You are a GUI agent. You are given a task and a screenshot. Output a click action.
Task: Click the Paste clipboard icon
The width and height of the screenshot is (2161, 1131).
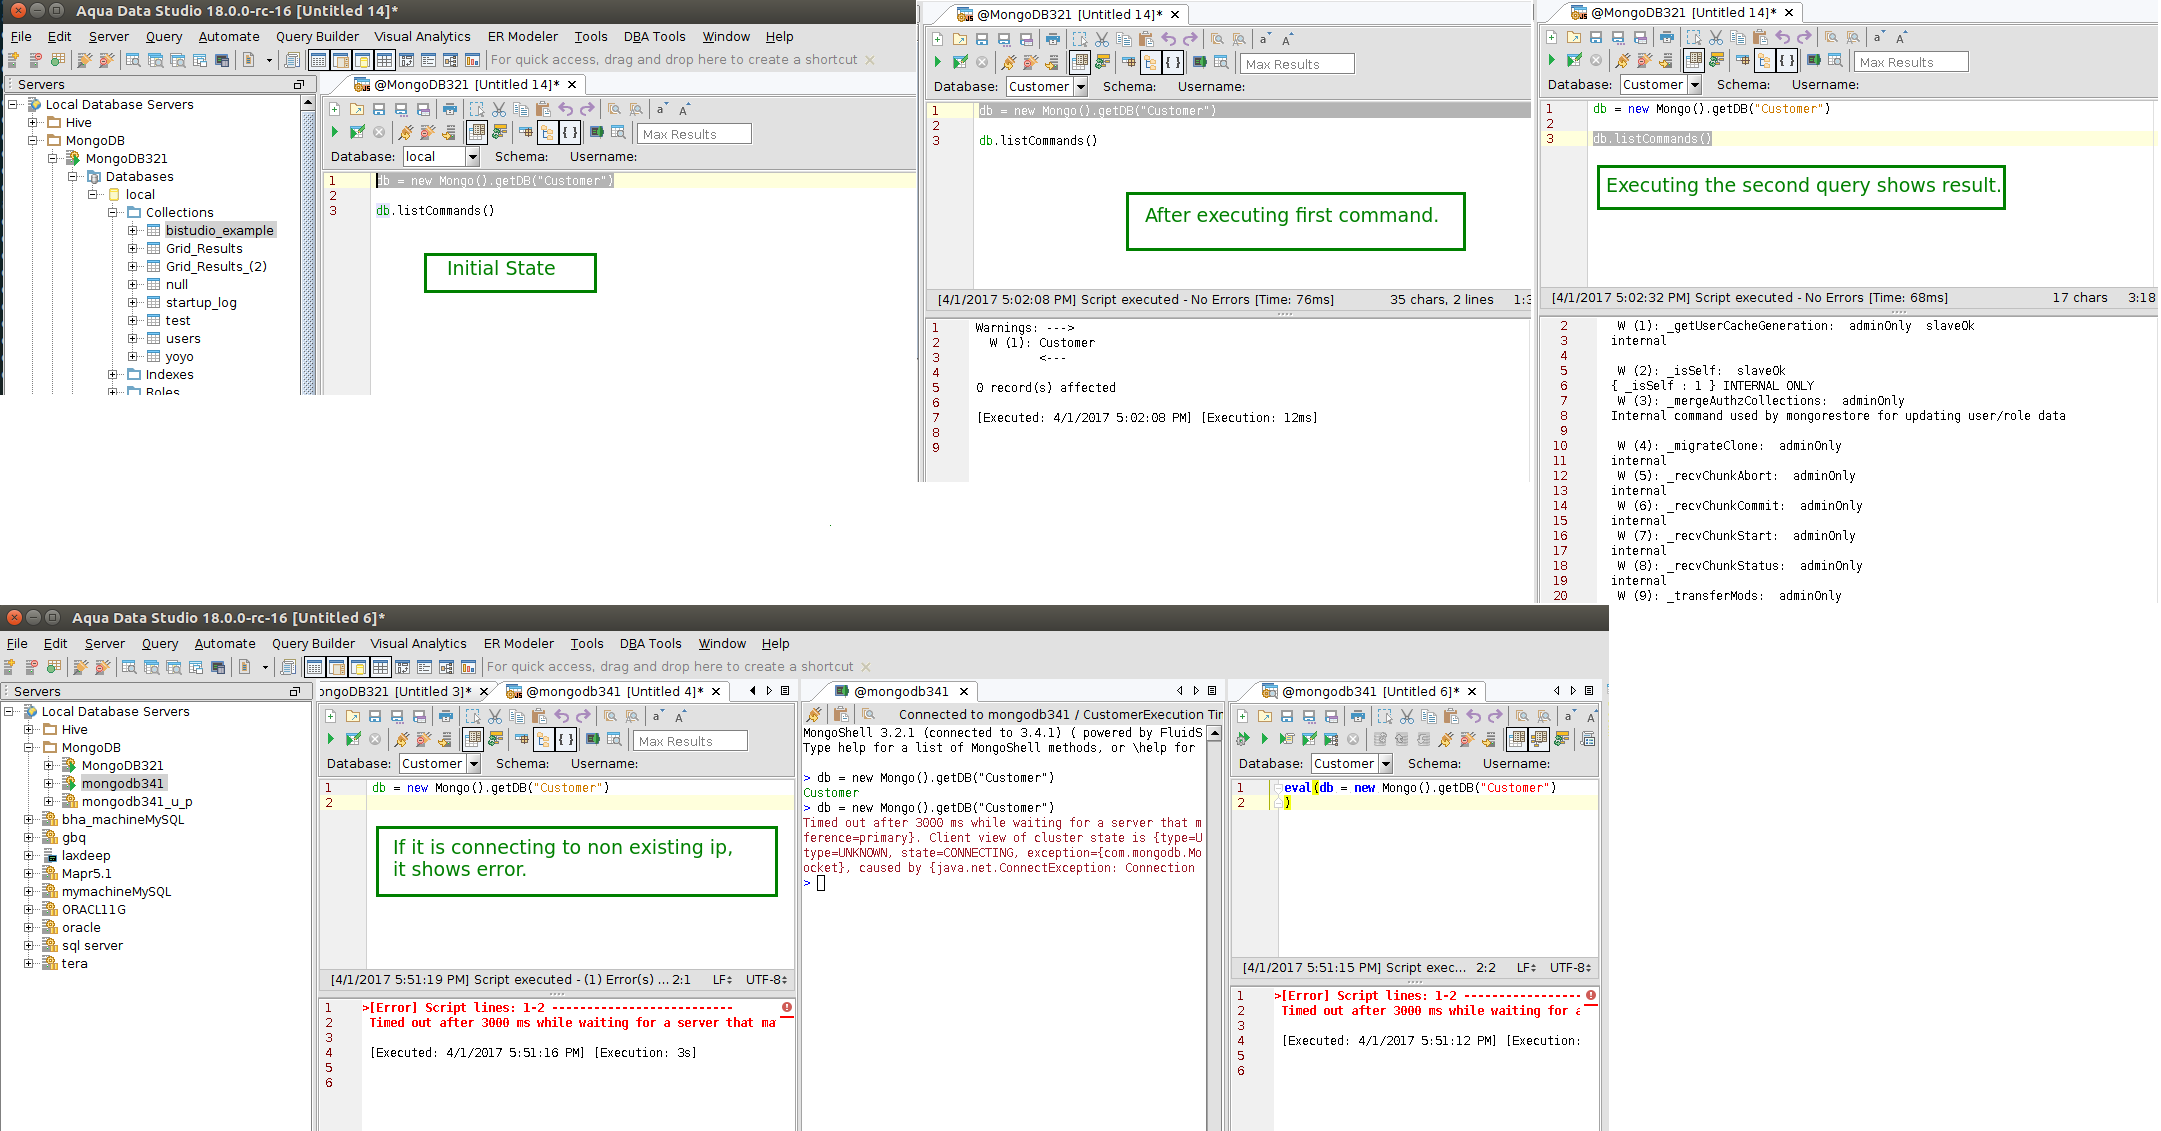click(x=542, y=110)
